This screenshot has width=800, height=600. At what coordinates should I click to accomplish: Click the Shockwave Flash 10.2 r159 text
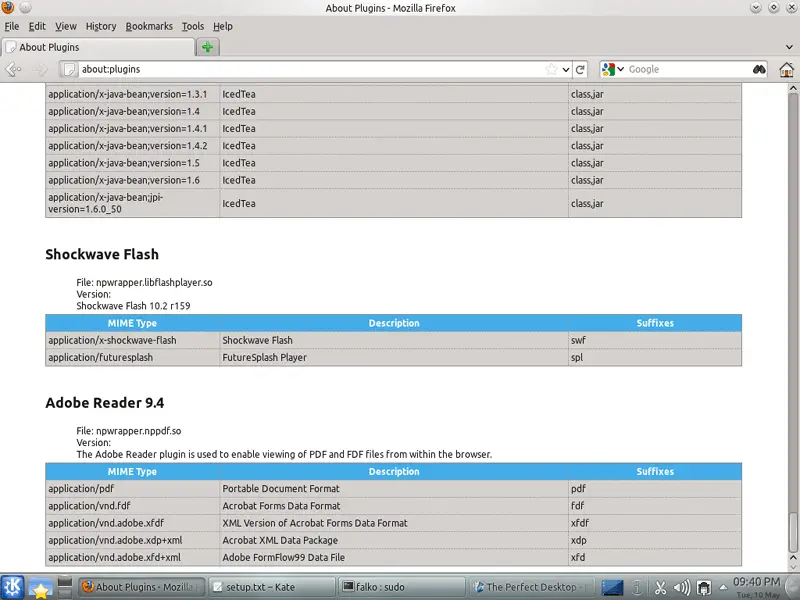click(x=133, y=306)
